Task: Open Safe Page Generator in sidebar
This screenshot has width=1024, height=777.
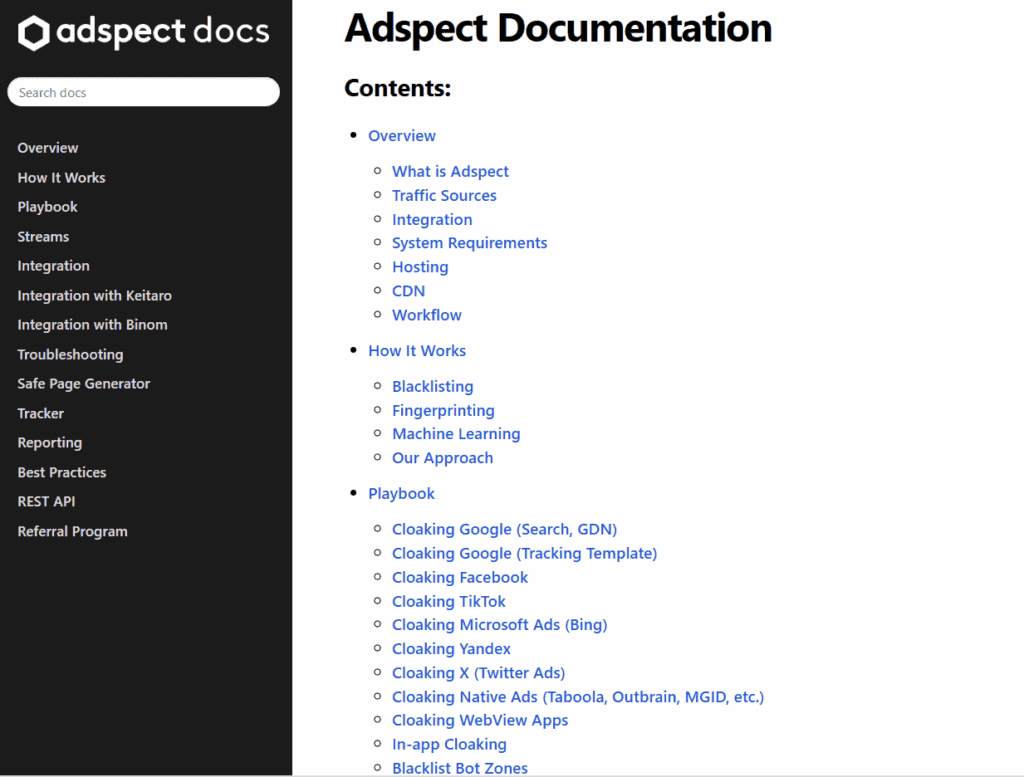Action: (83, 384)
